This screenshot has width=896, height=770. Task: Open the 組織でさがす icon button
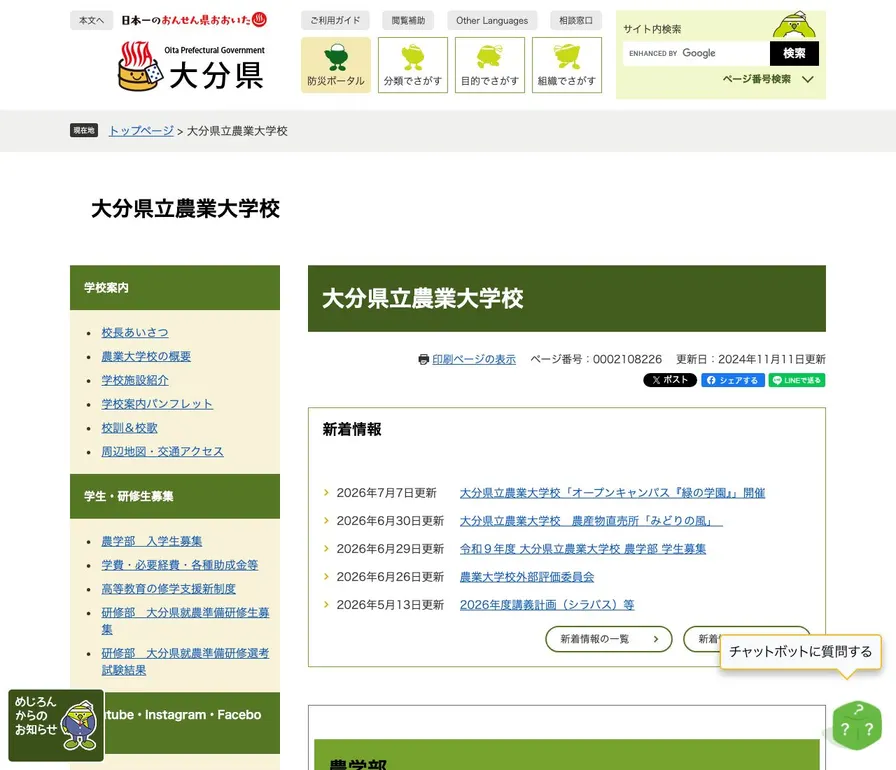567,65
